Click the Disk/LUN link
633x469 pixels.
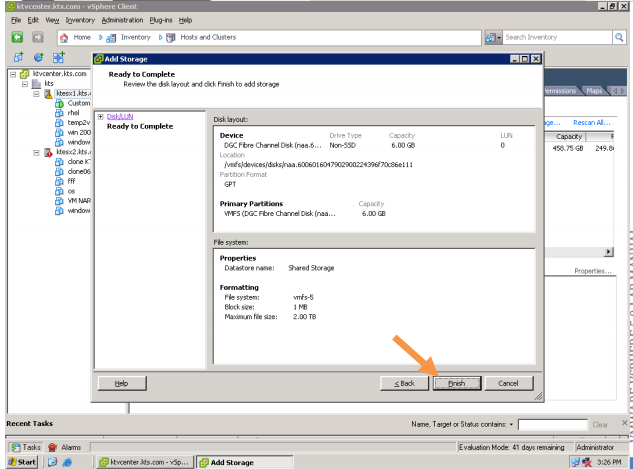[120, 117]
